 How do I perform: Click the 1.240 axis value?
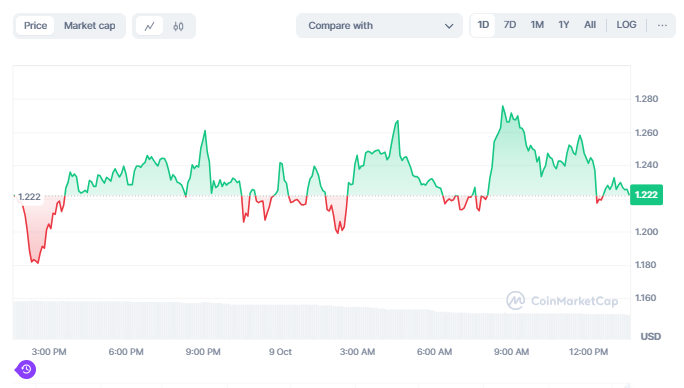[x=646, y=165]
